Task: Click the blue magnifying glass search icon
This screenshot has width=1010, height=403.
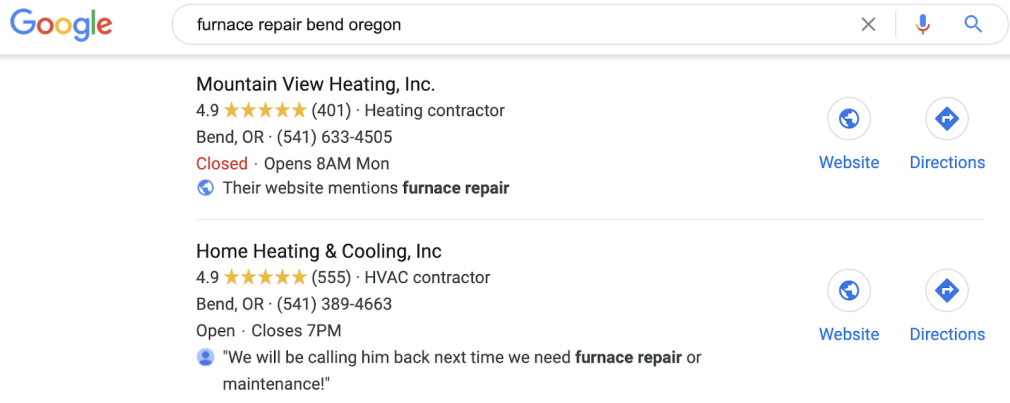Action: 973,25
